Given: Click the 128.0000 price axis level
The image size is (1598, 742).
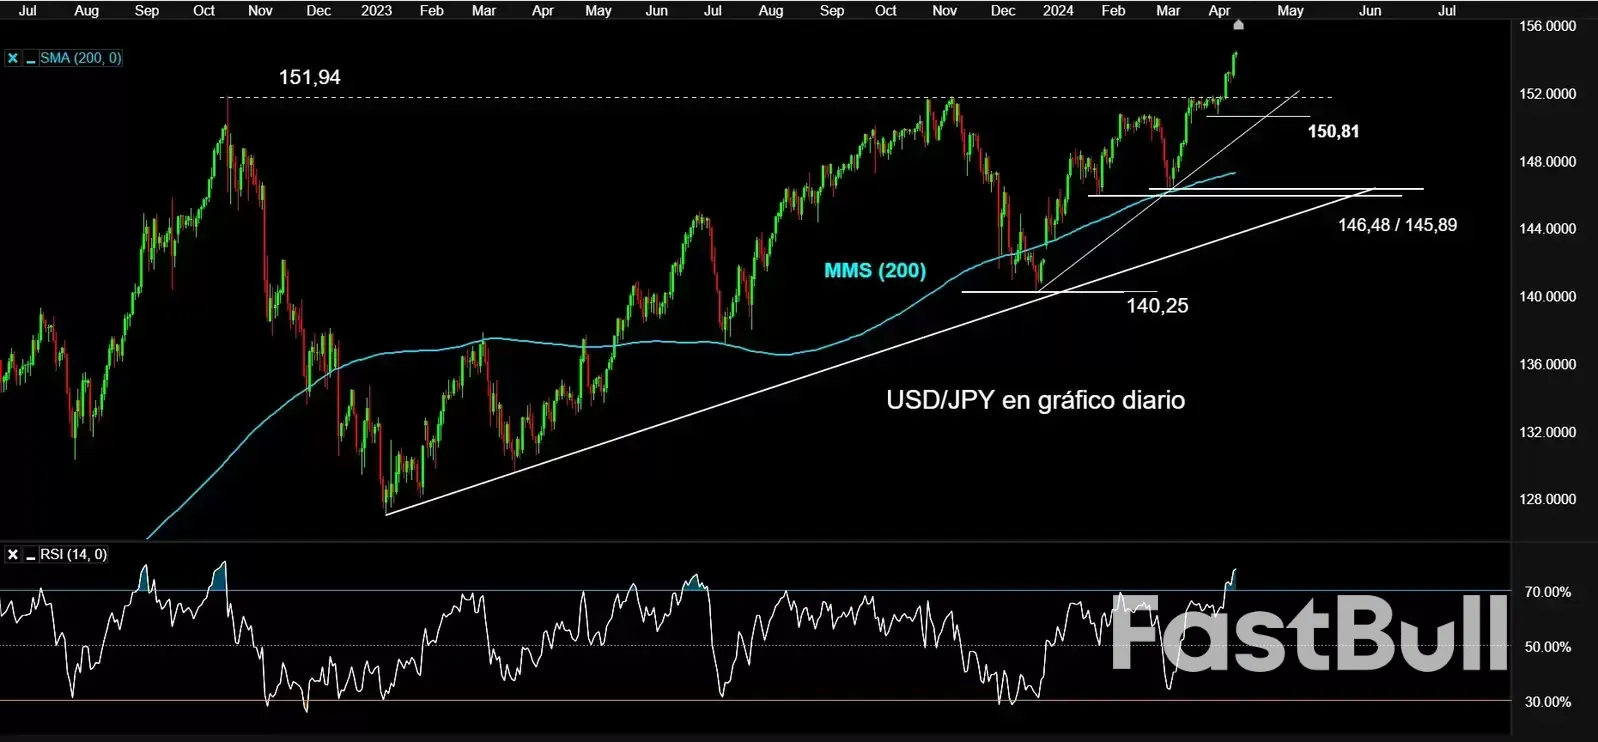Looking at the screenshot, I should point(1547,499).
